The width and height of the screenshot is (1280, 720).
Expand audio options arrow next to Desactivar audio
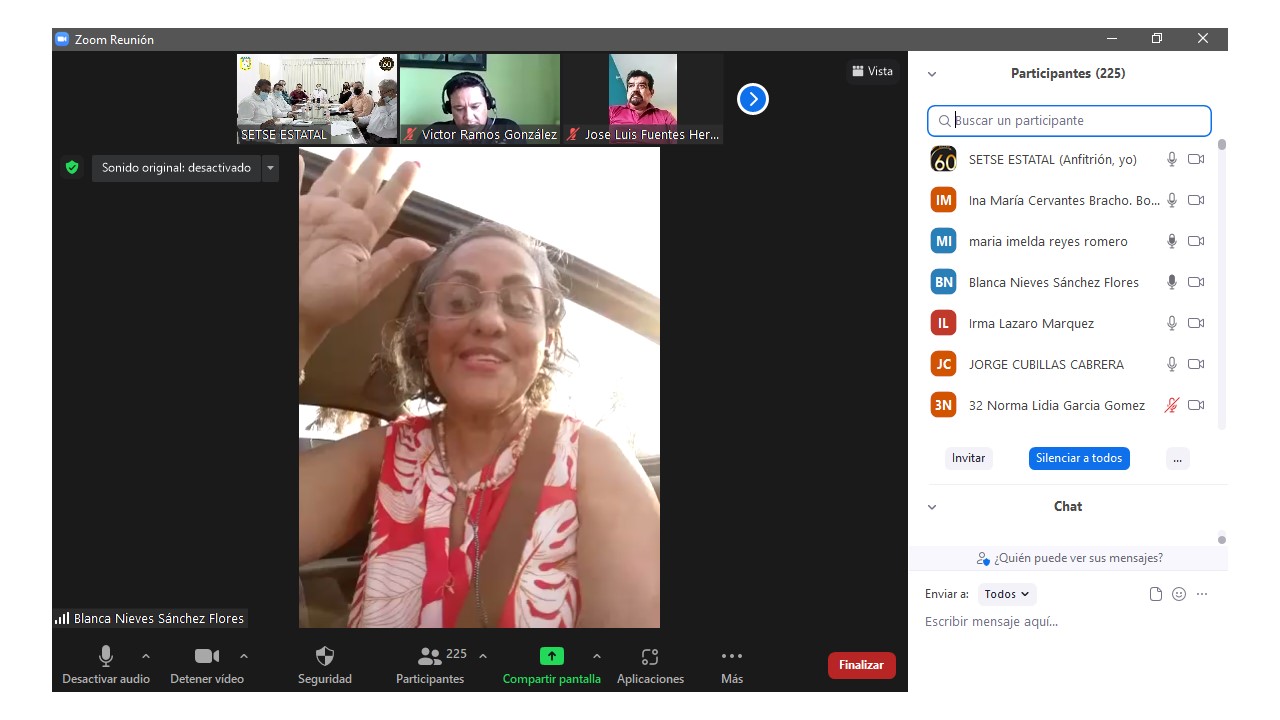point(146,656)
